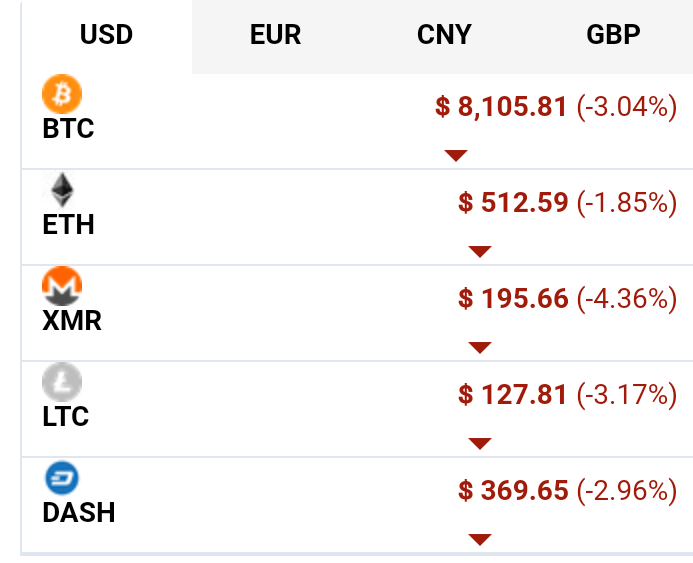Switch to the USD currency tab
This screenshot has width=693, height=563.
tap(107, 34)
